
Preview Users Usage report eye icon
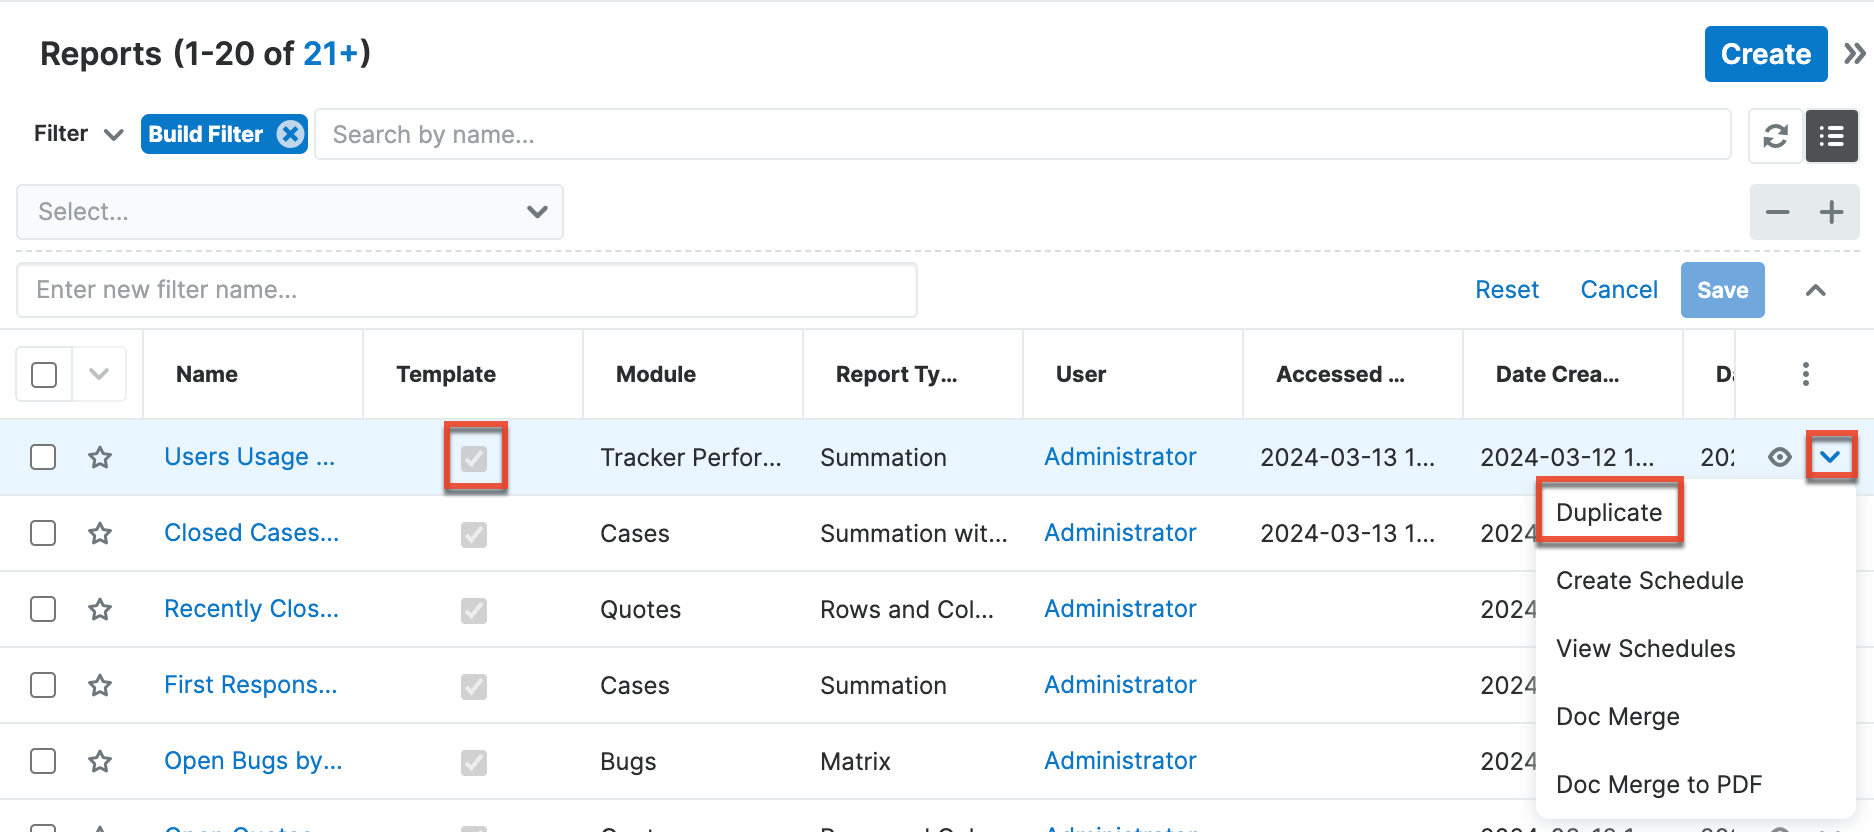click(x=1779, y=457)
